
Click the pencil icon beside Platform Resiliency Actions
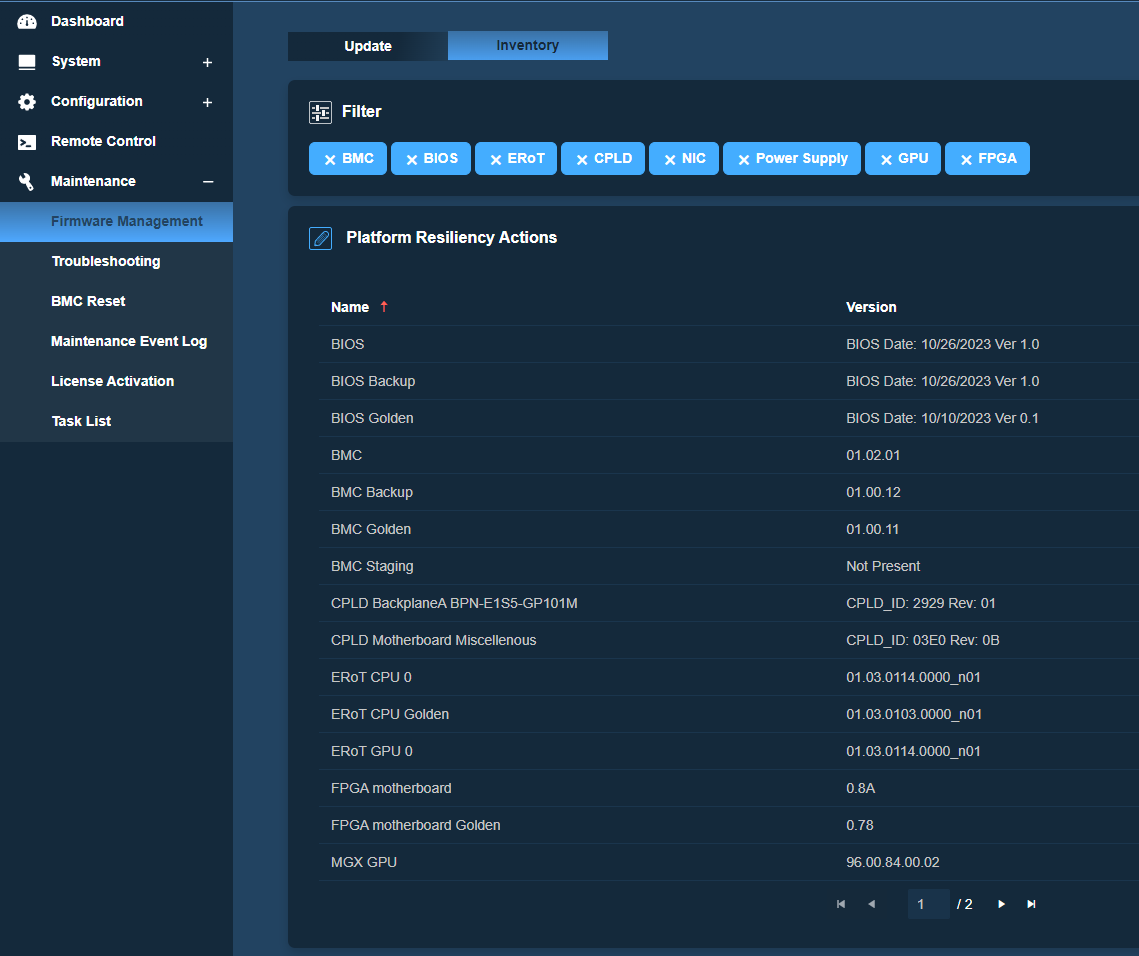click(320, 238)
